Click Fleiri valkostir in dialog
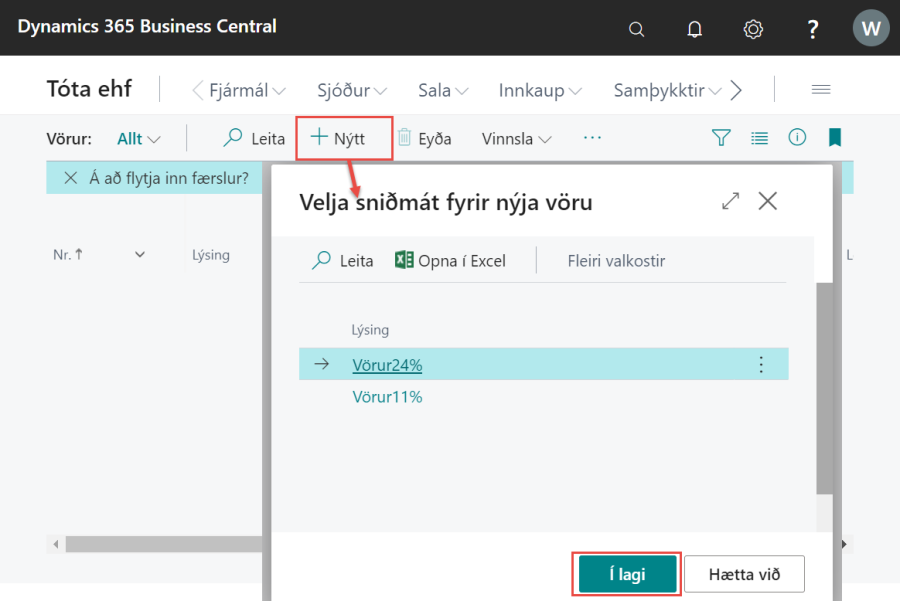Image resolution: width=900 pixels, height=601 pixels. [x=616, y=261]
